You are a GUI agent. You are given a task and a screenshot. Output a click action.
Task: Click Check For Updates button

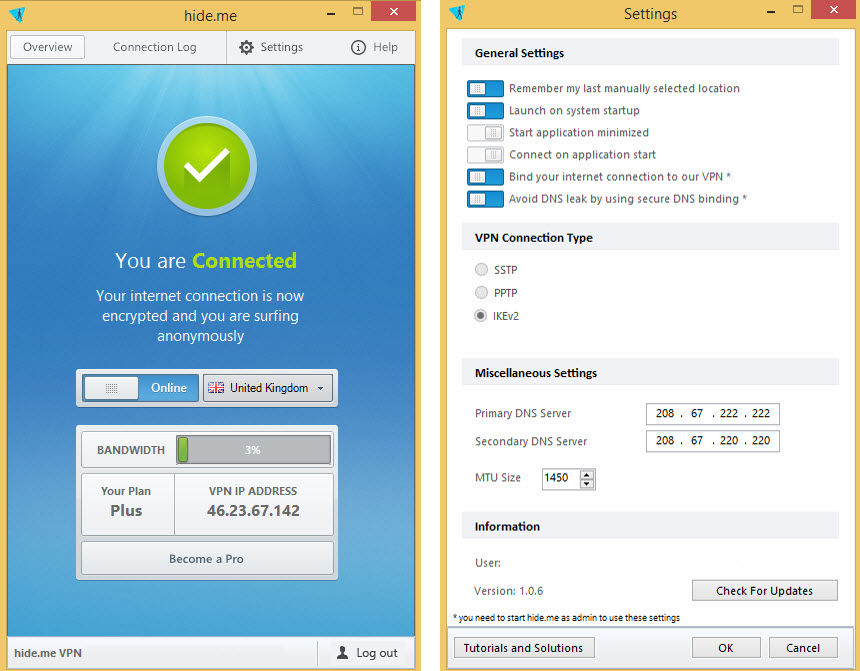pos(765,590)
